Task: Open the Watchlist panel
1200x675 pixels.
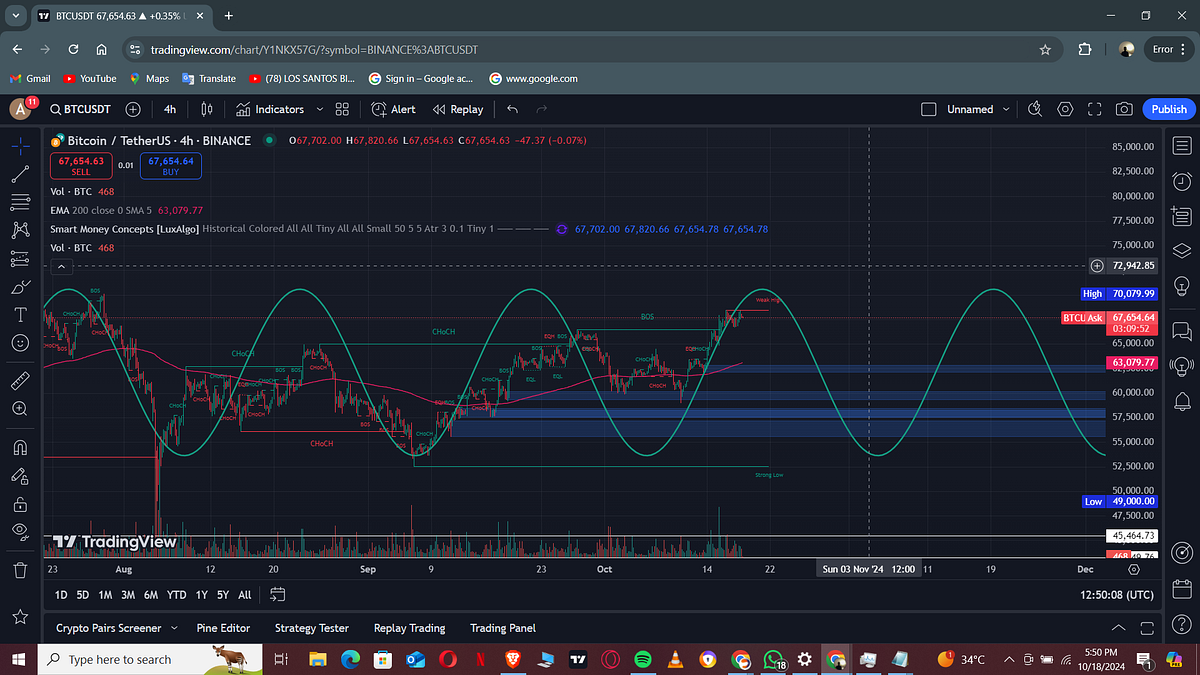Action: [x=1181, y=146]
